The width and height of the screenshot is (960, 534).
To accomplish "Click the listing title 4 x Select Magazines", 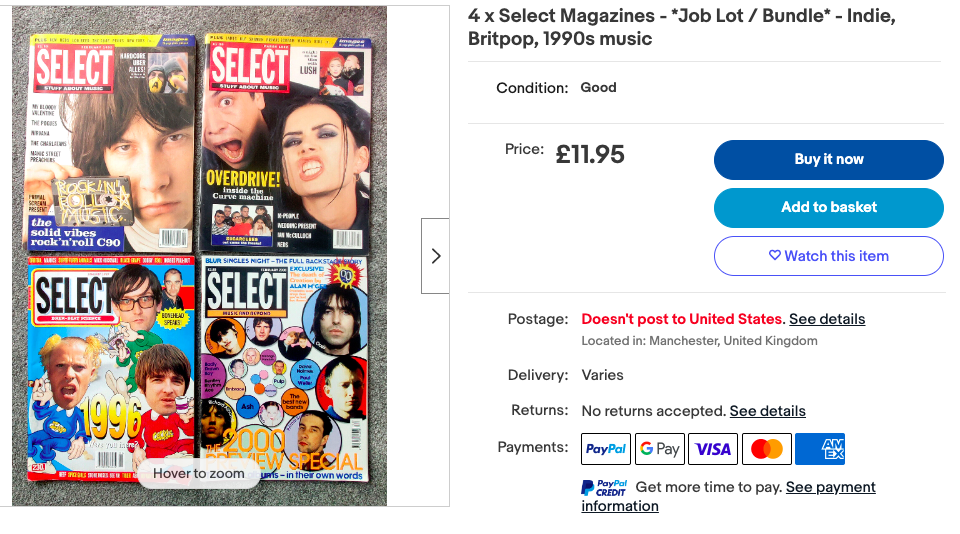I will pyautogui.click(x=680, y=28).
